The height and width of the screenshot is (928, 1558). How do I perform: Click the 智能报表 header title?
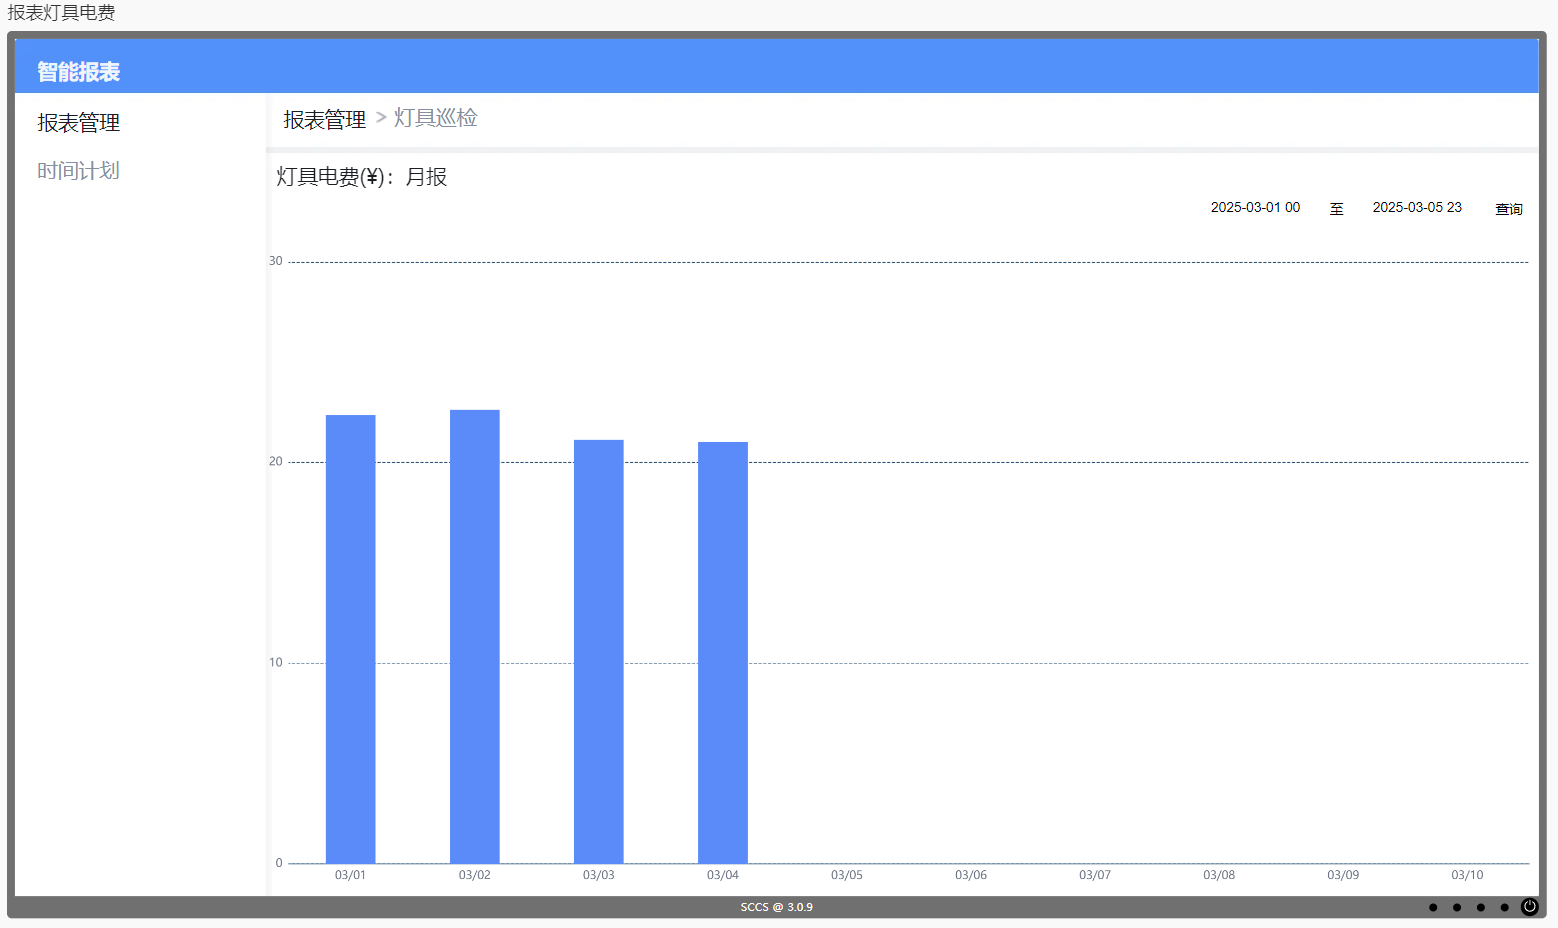point(79,72)
